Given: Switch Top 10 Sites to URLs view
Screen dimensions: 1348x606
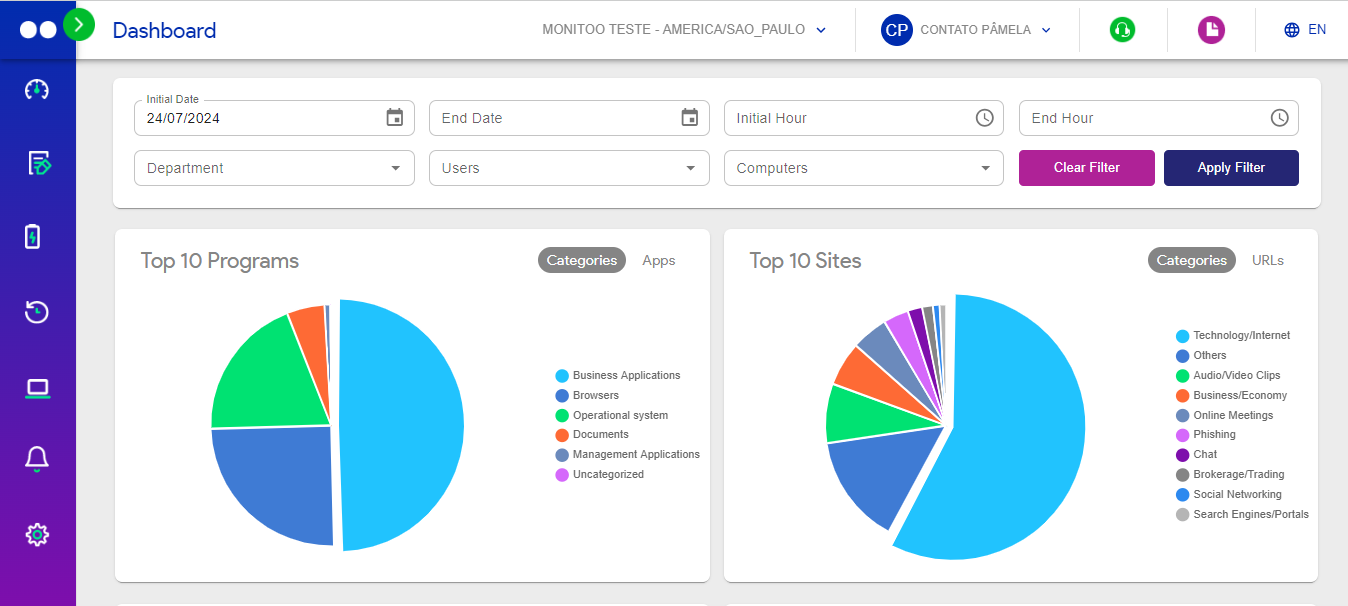Looking at the screenshot, I should coord(1267,260).
